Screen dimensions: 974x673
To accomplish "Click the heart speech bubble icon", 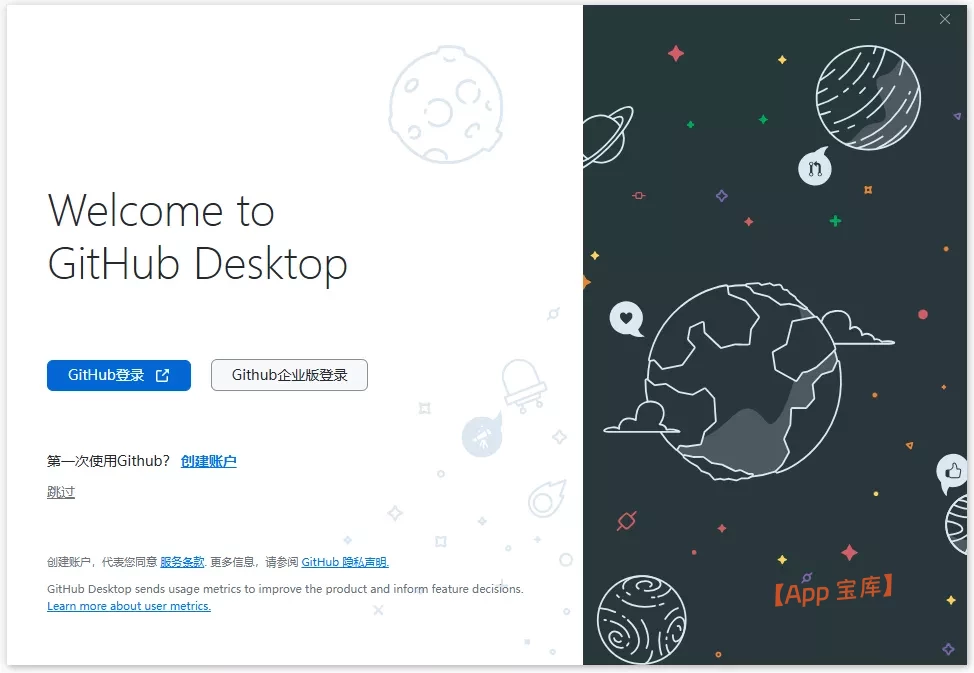I will 626,318.
